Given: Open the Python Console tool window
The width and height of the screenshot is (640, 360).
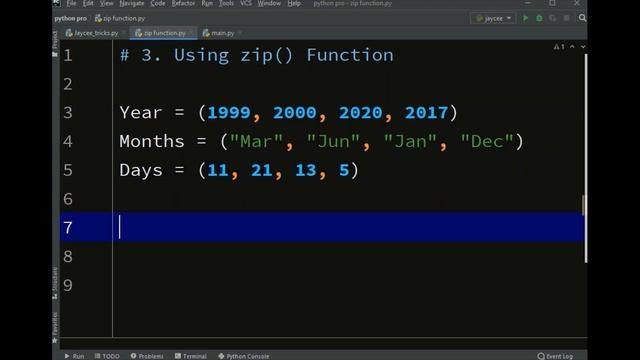Looking at the screenshot, I should [x=244, y=356].
